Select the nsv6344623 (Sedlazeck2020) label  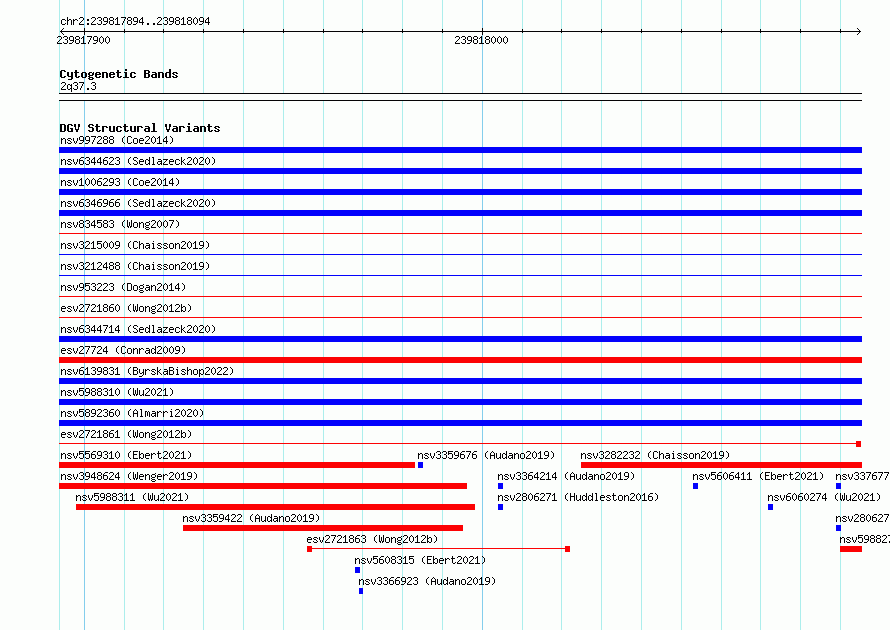pyautogui.click(x=138, y=161)
